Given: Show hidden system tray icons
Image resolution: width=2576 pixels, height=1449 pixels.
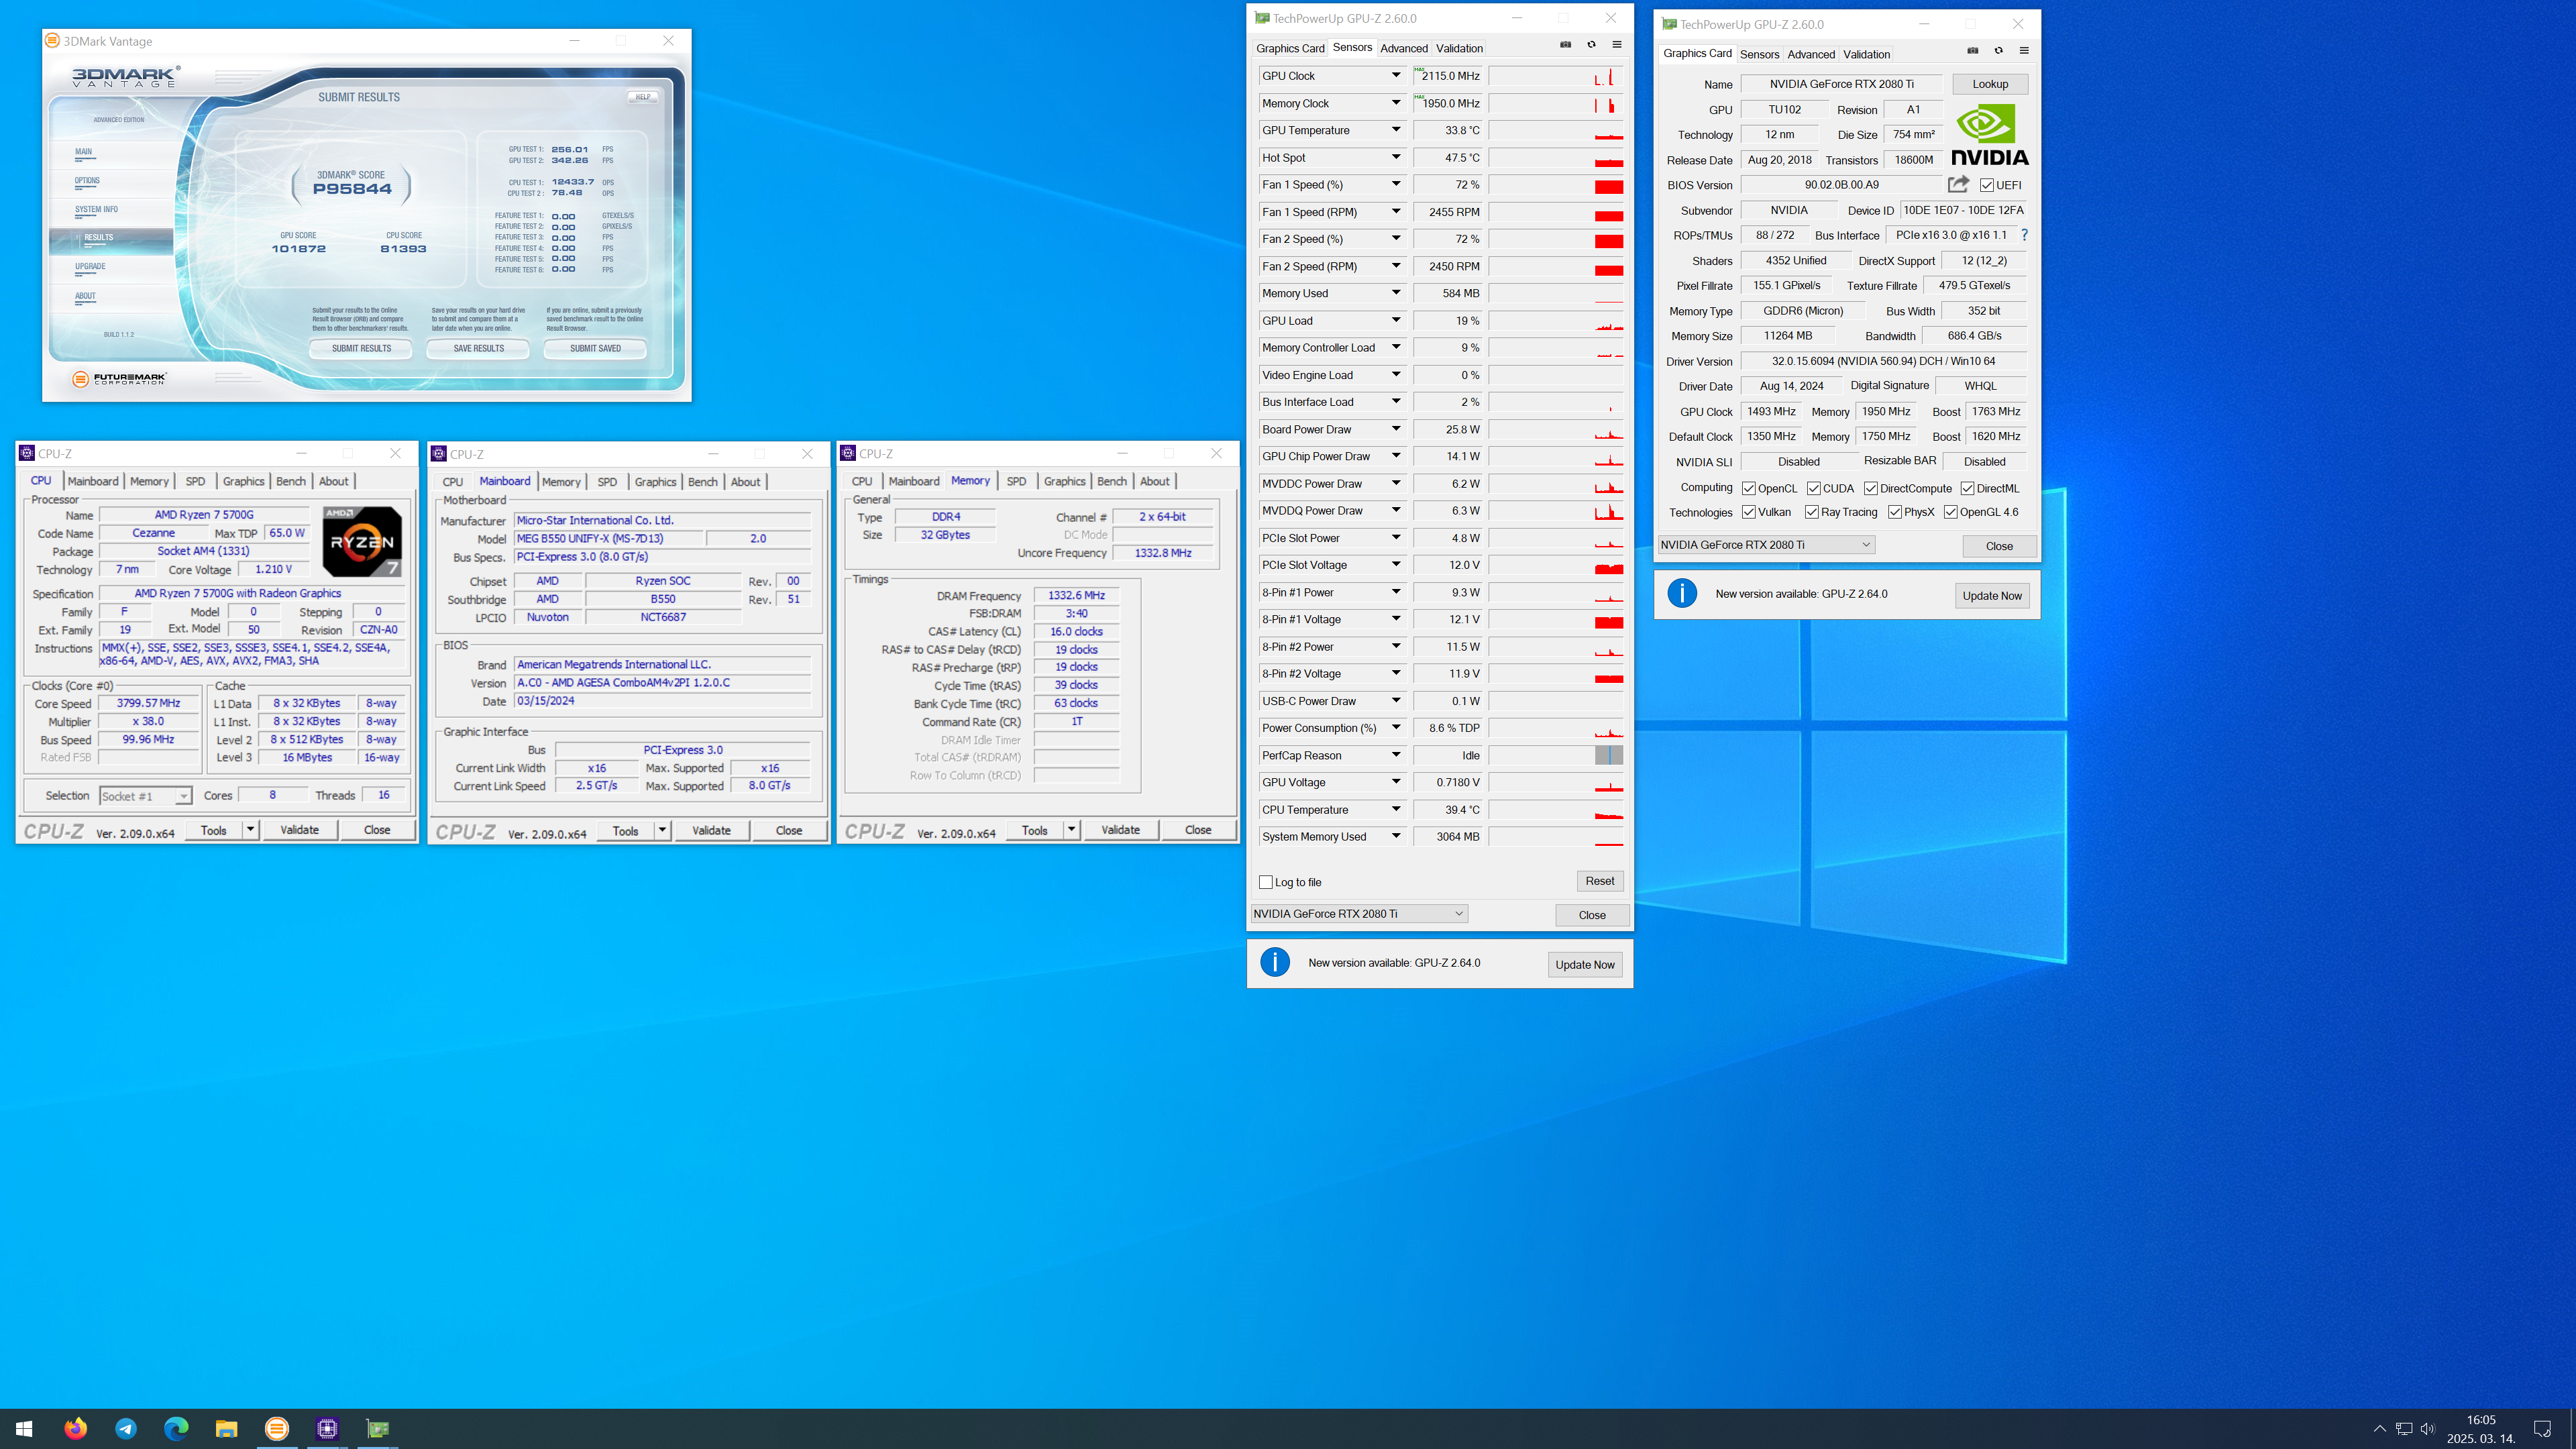Looking at the screenshot, I should [2379, 1428].
